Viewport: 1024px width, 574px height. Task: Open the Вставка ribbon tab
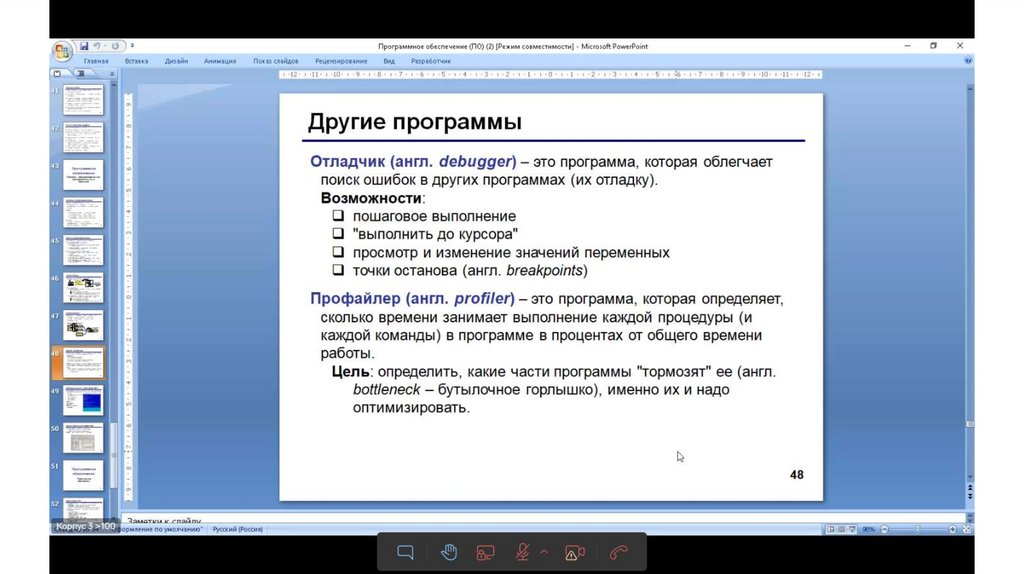click(136, 61)
